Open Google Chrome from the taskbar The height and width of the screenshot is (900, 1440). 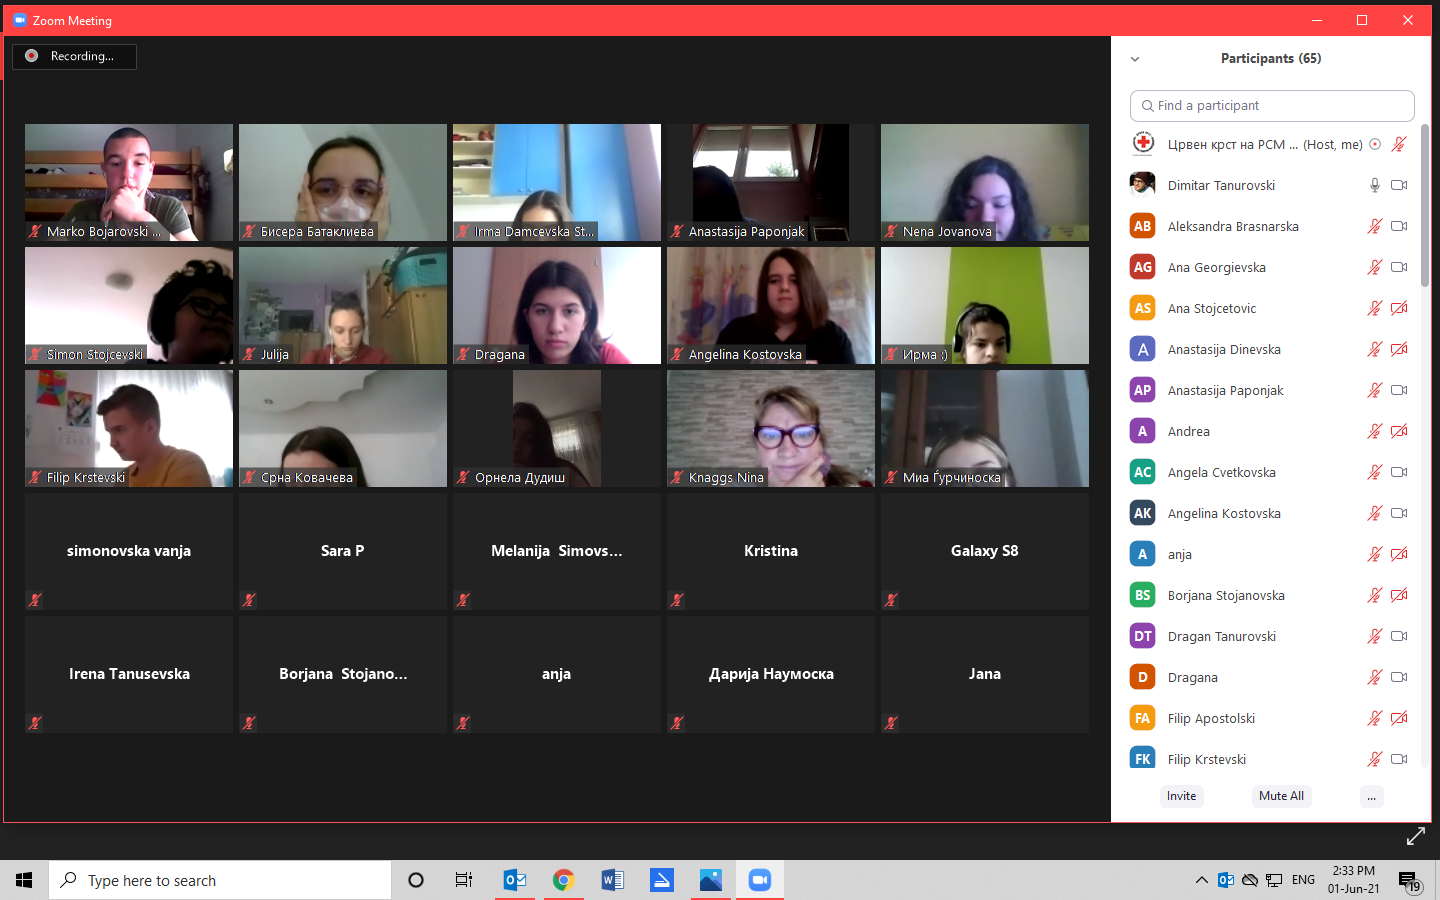[563, 880]
